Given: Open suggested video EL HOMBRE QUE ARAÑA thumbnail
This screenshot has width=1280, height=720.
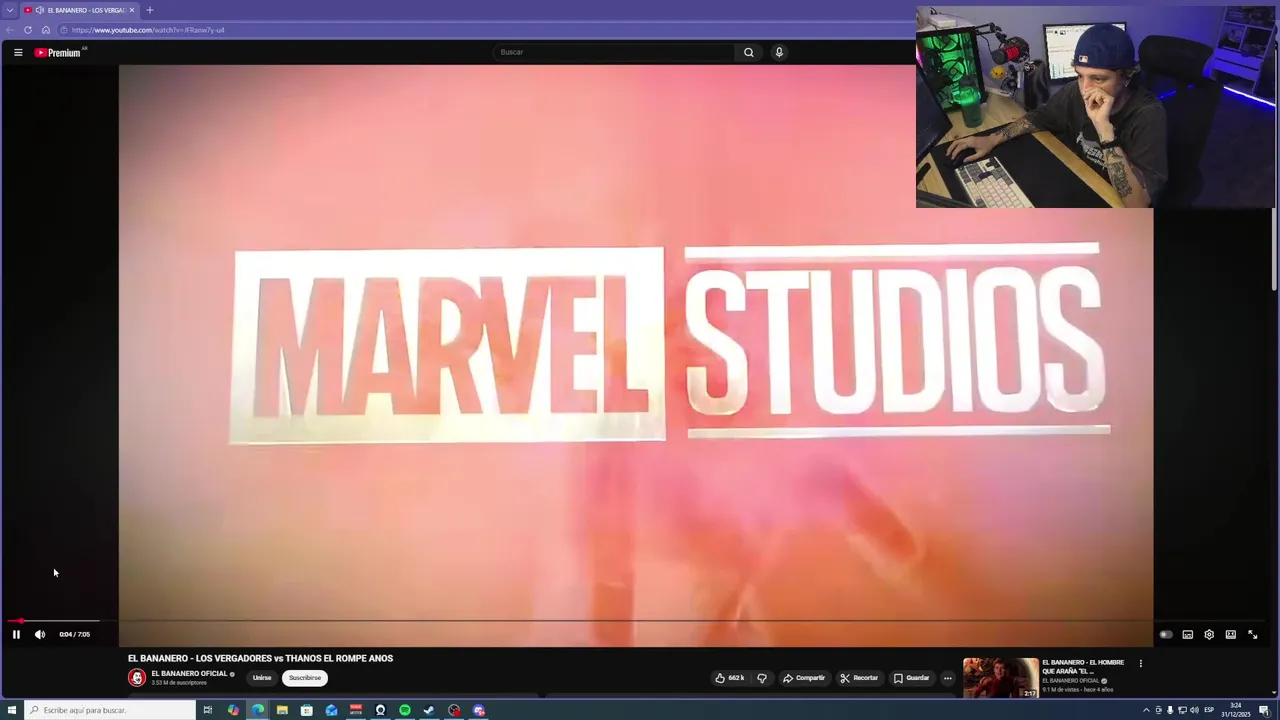Looking at the screenshot, I should pos(1000,678).
